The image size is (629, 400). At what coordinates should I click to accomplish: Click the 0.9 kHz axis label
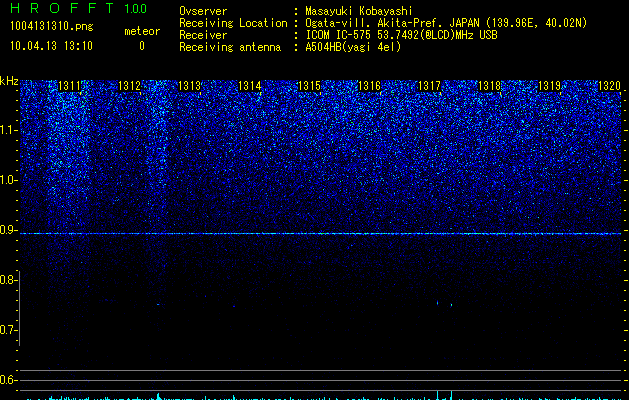[x=8, y=230]
